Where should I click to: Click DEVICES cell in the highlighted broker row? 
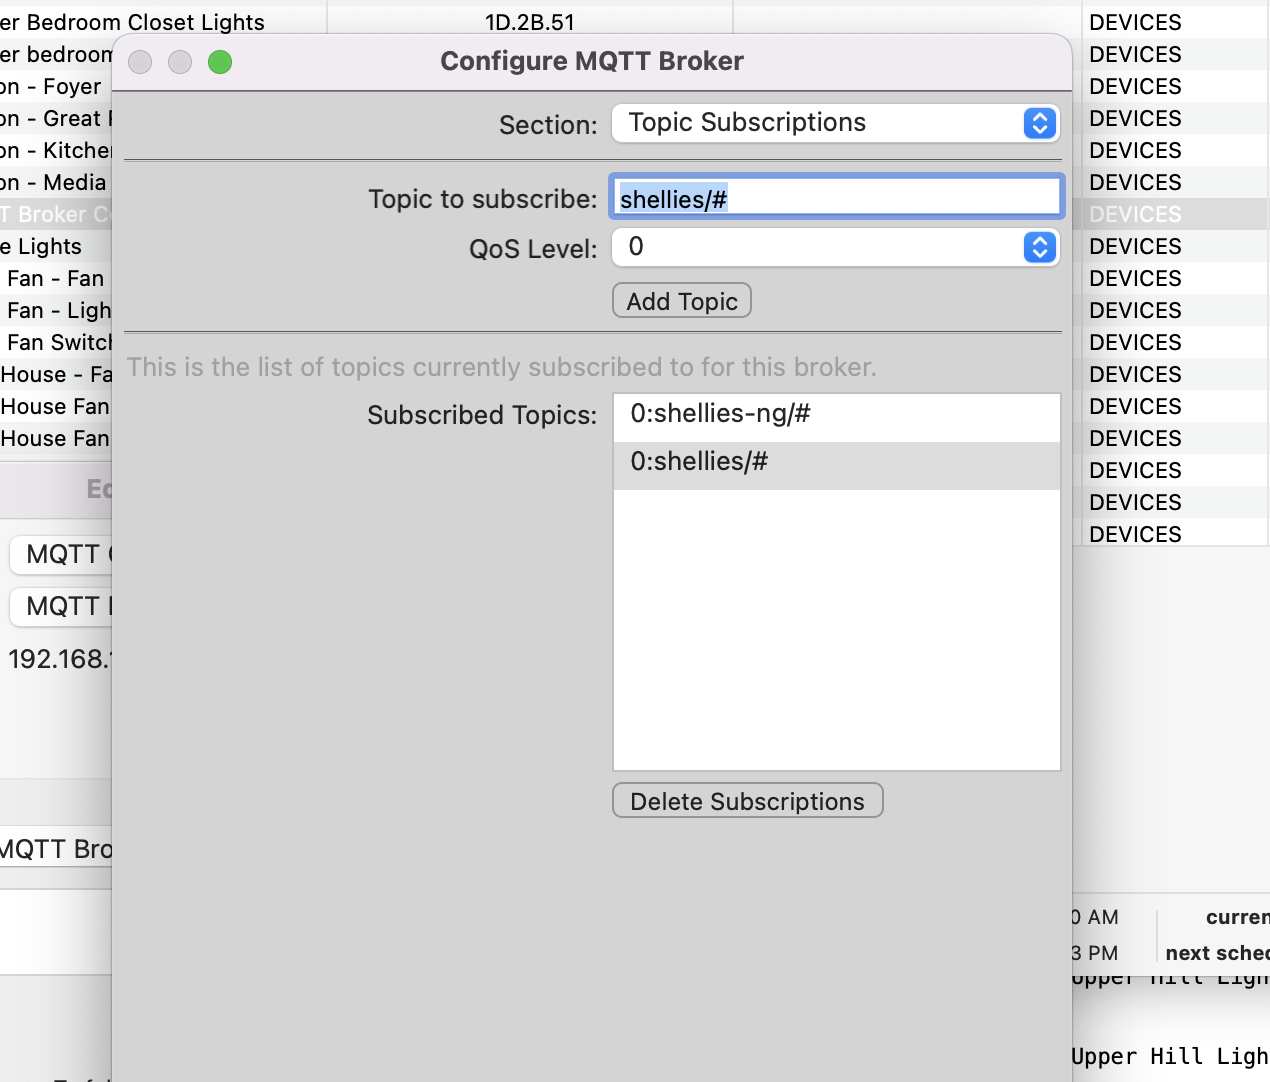click(x=1135, y=214)
